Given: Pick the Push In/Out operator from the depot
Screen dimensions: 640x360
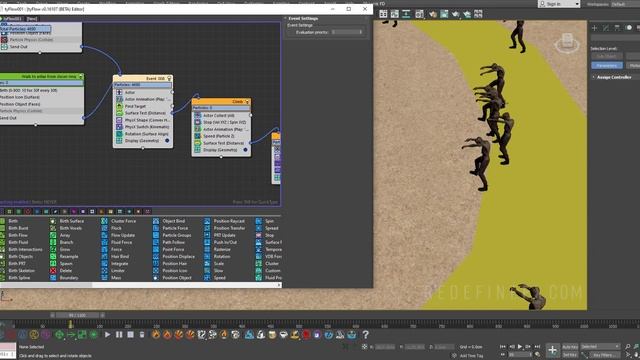Looking at the screenshot, I should point(221,242).
